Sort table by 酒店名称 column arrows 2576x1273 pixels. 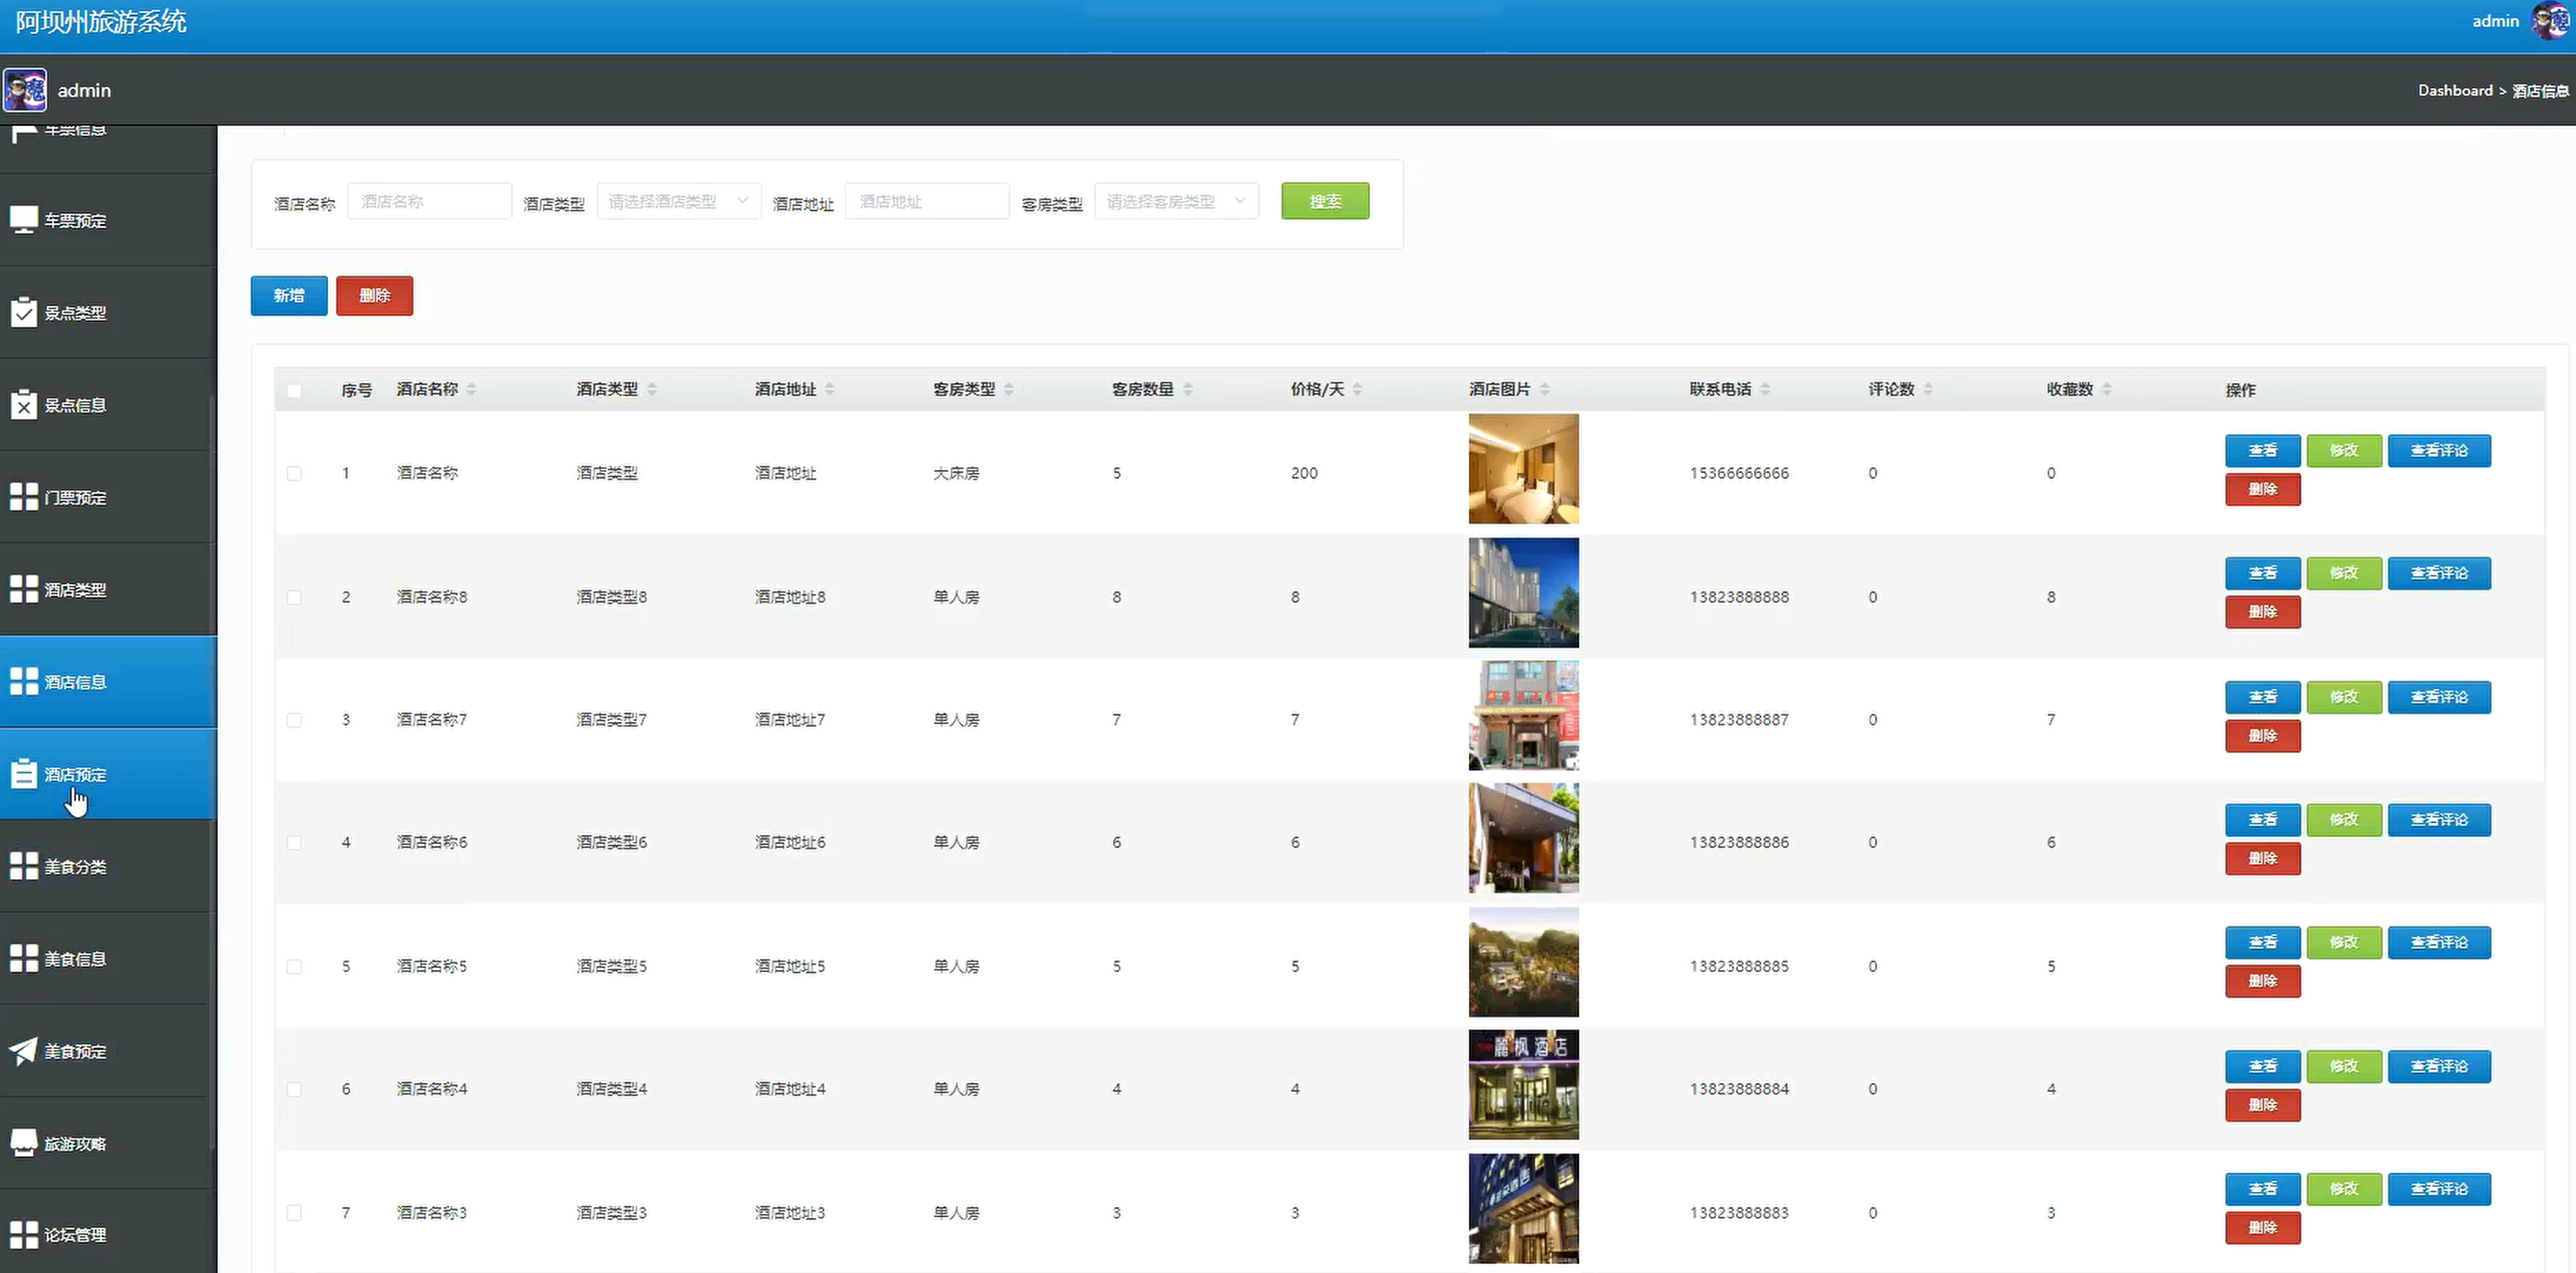[471, 389]
